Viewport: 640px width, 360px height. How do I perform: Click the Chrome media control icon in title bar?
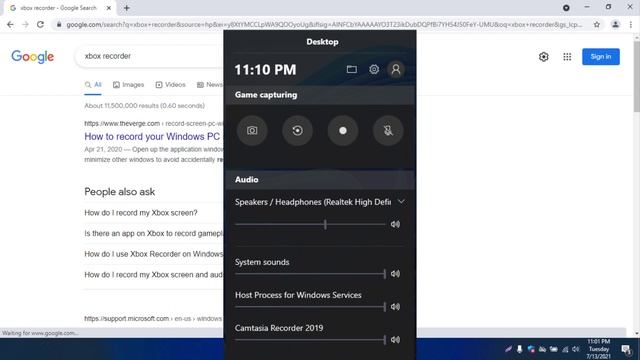(566, 8)
